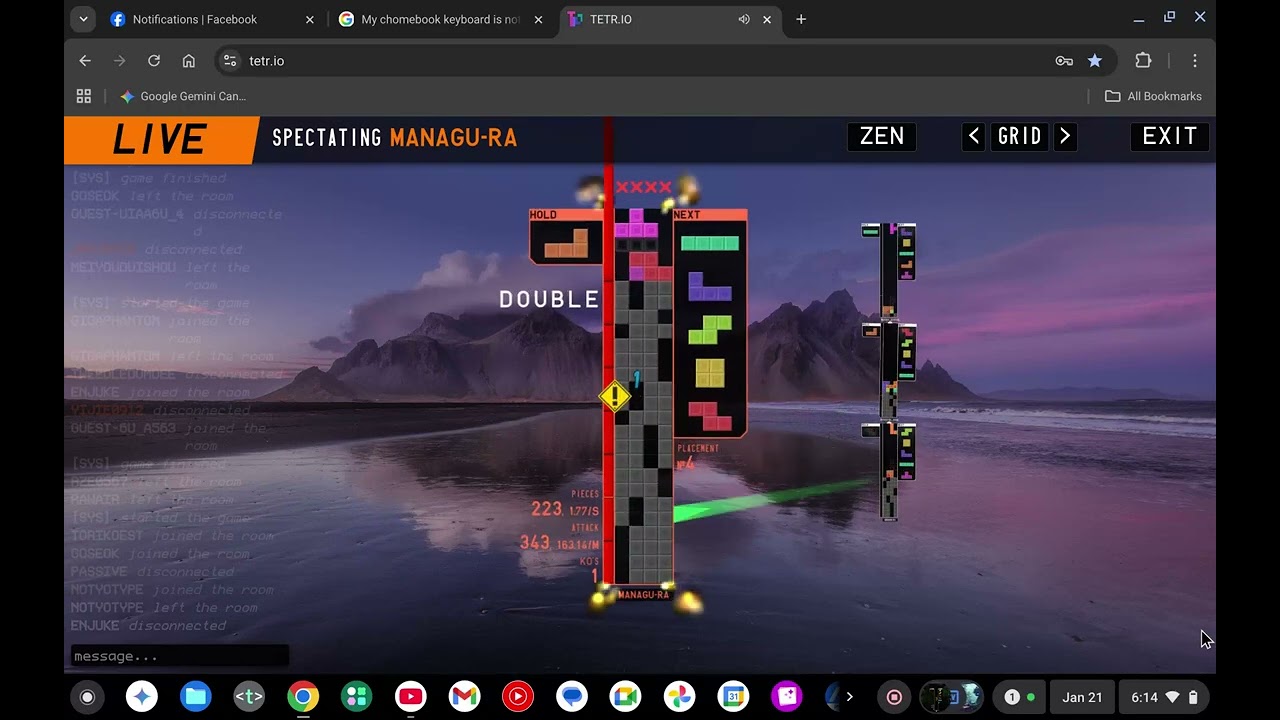The height and width of the screenshot is (720, 1280).
Task: Show more shelf apps with the arrow
Action: pyautogui.click(x=850, y=697)
